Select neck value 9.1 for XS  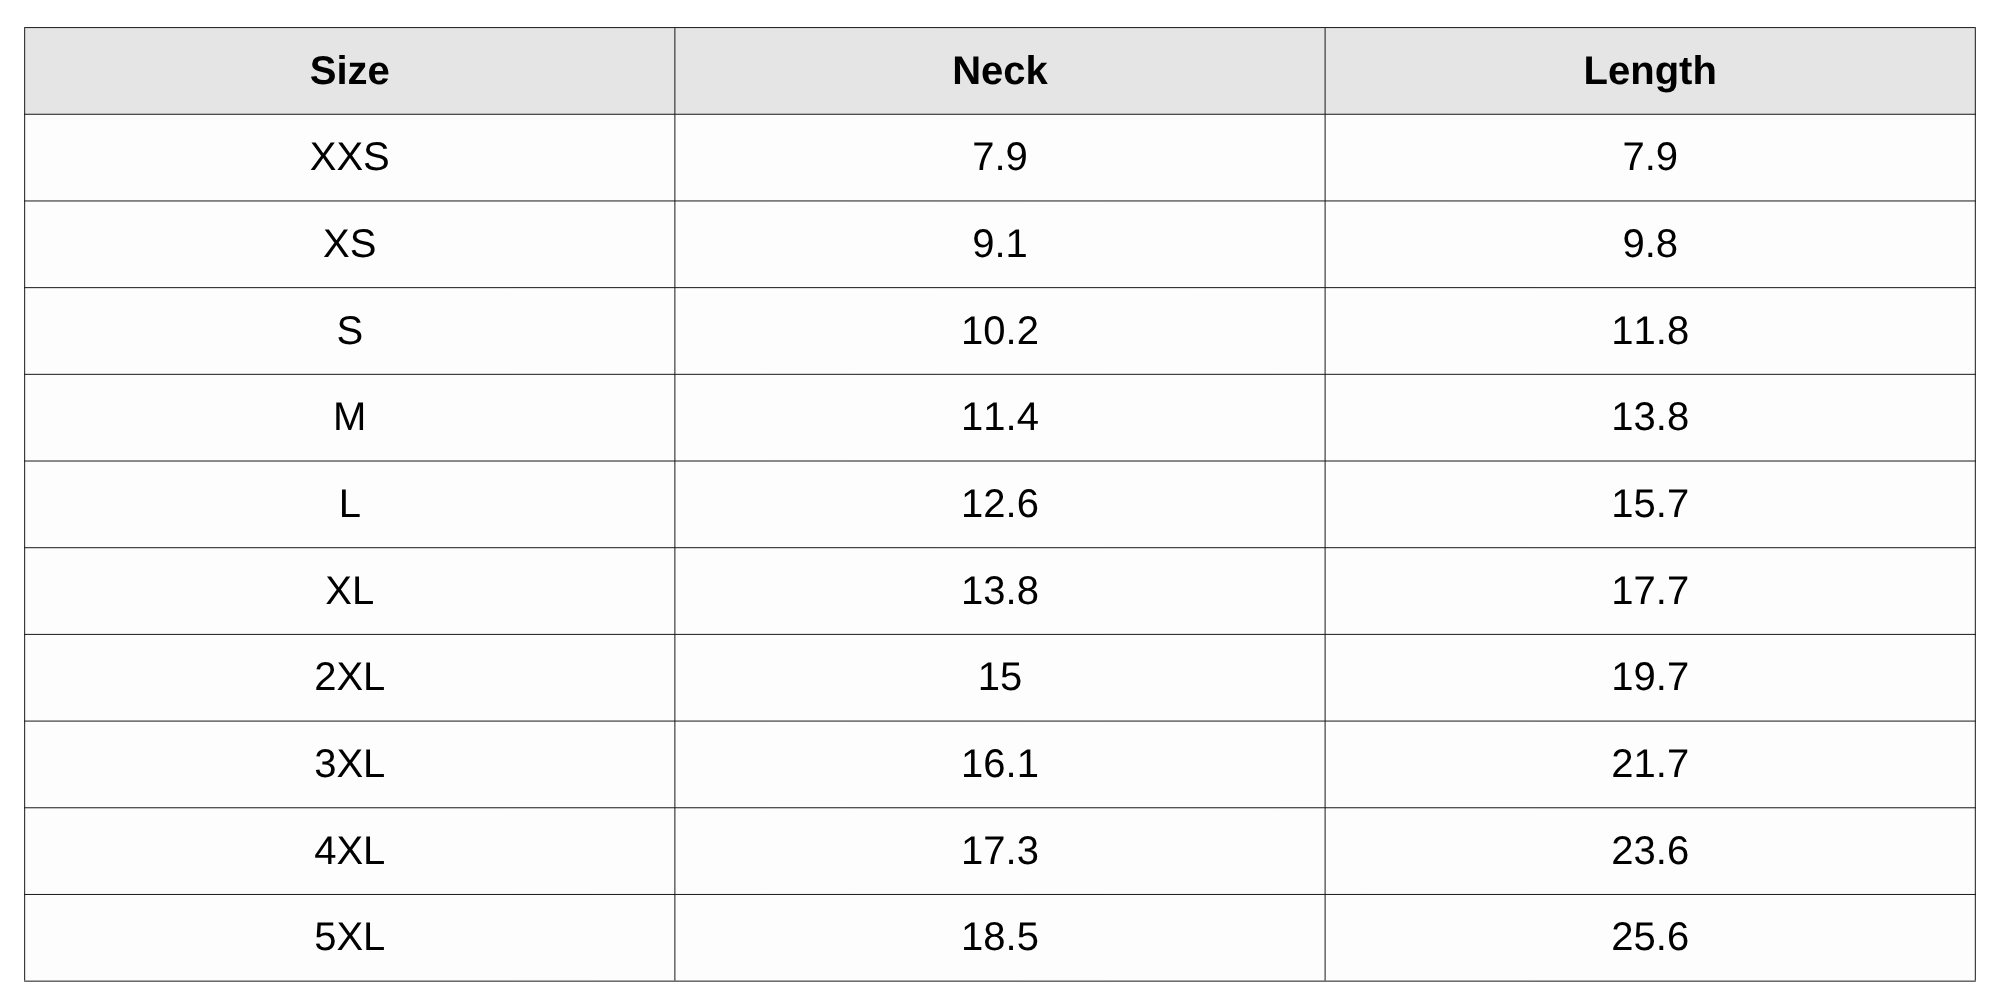click(x=999, y=244)
